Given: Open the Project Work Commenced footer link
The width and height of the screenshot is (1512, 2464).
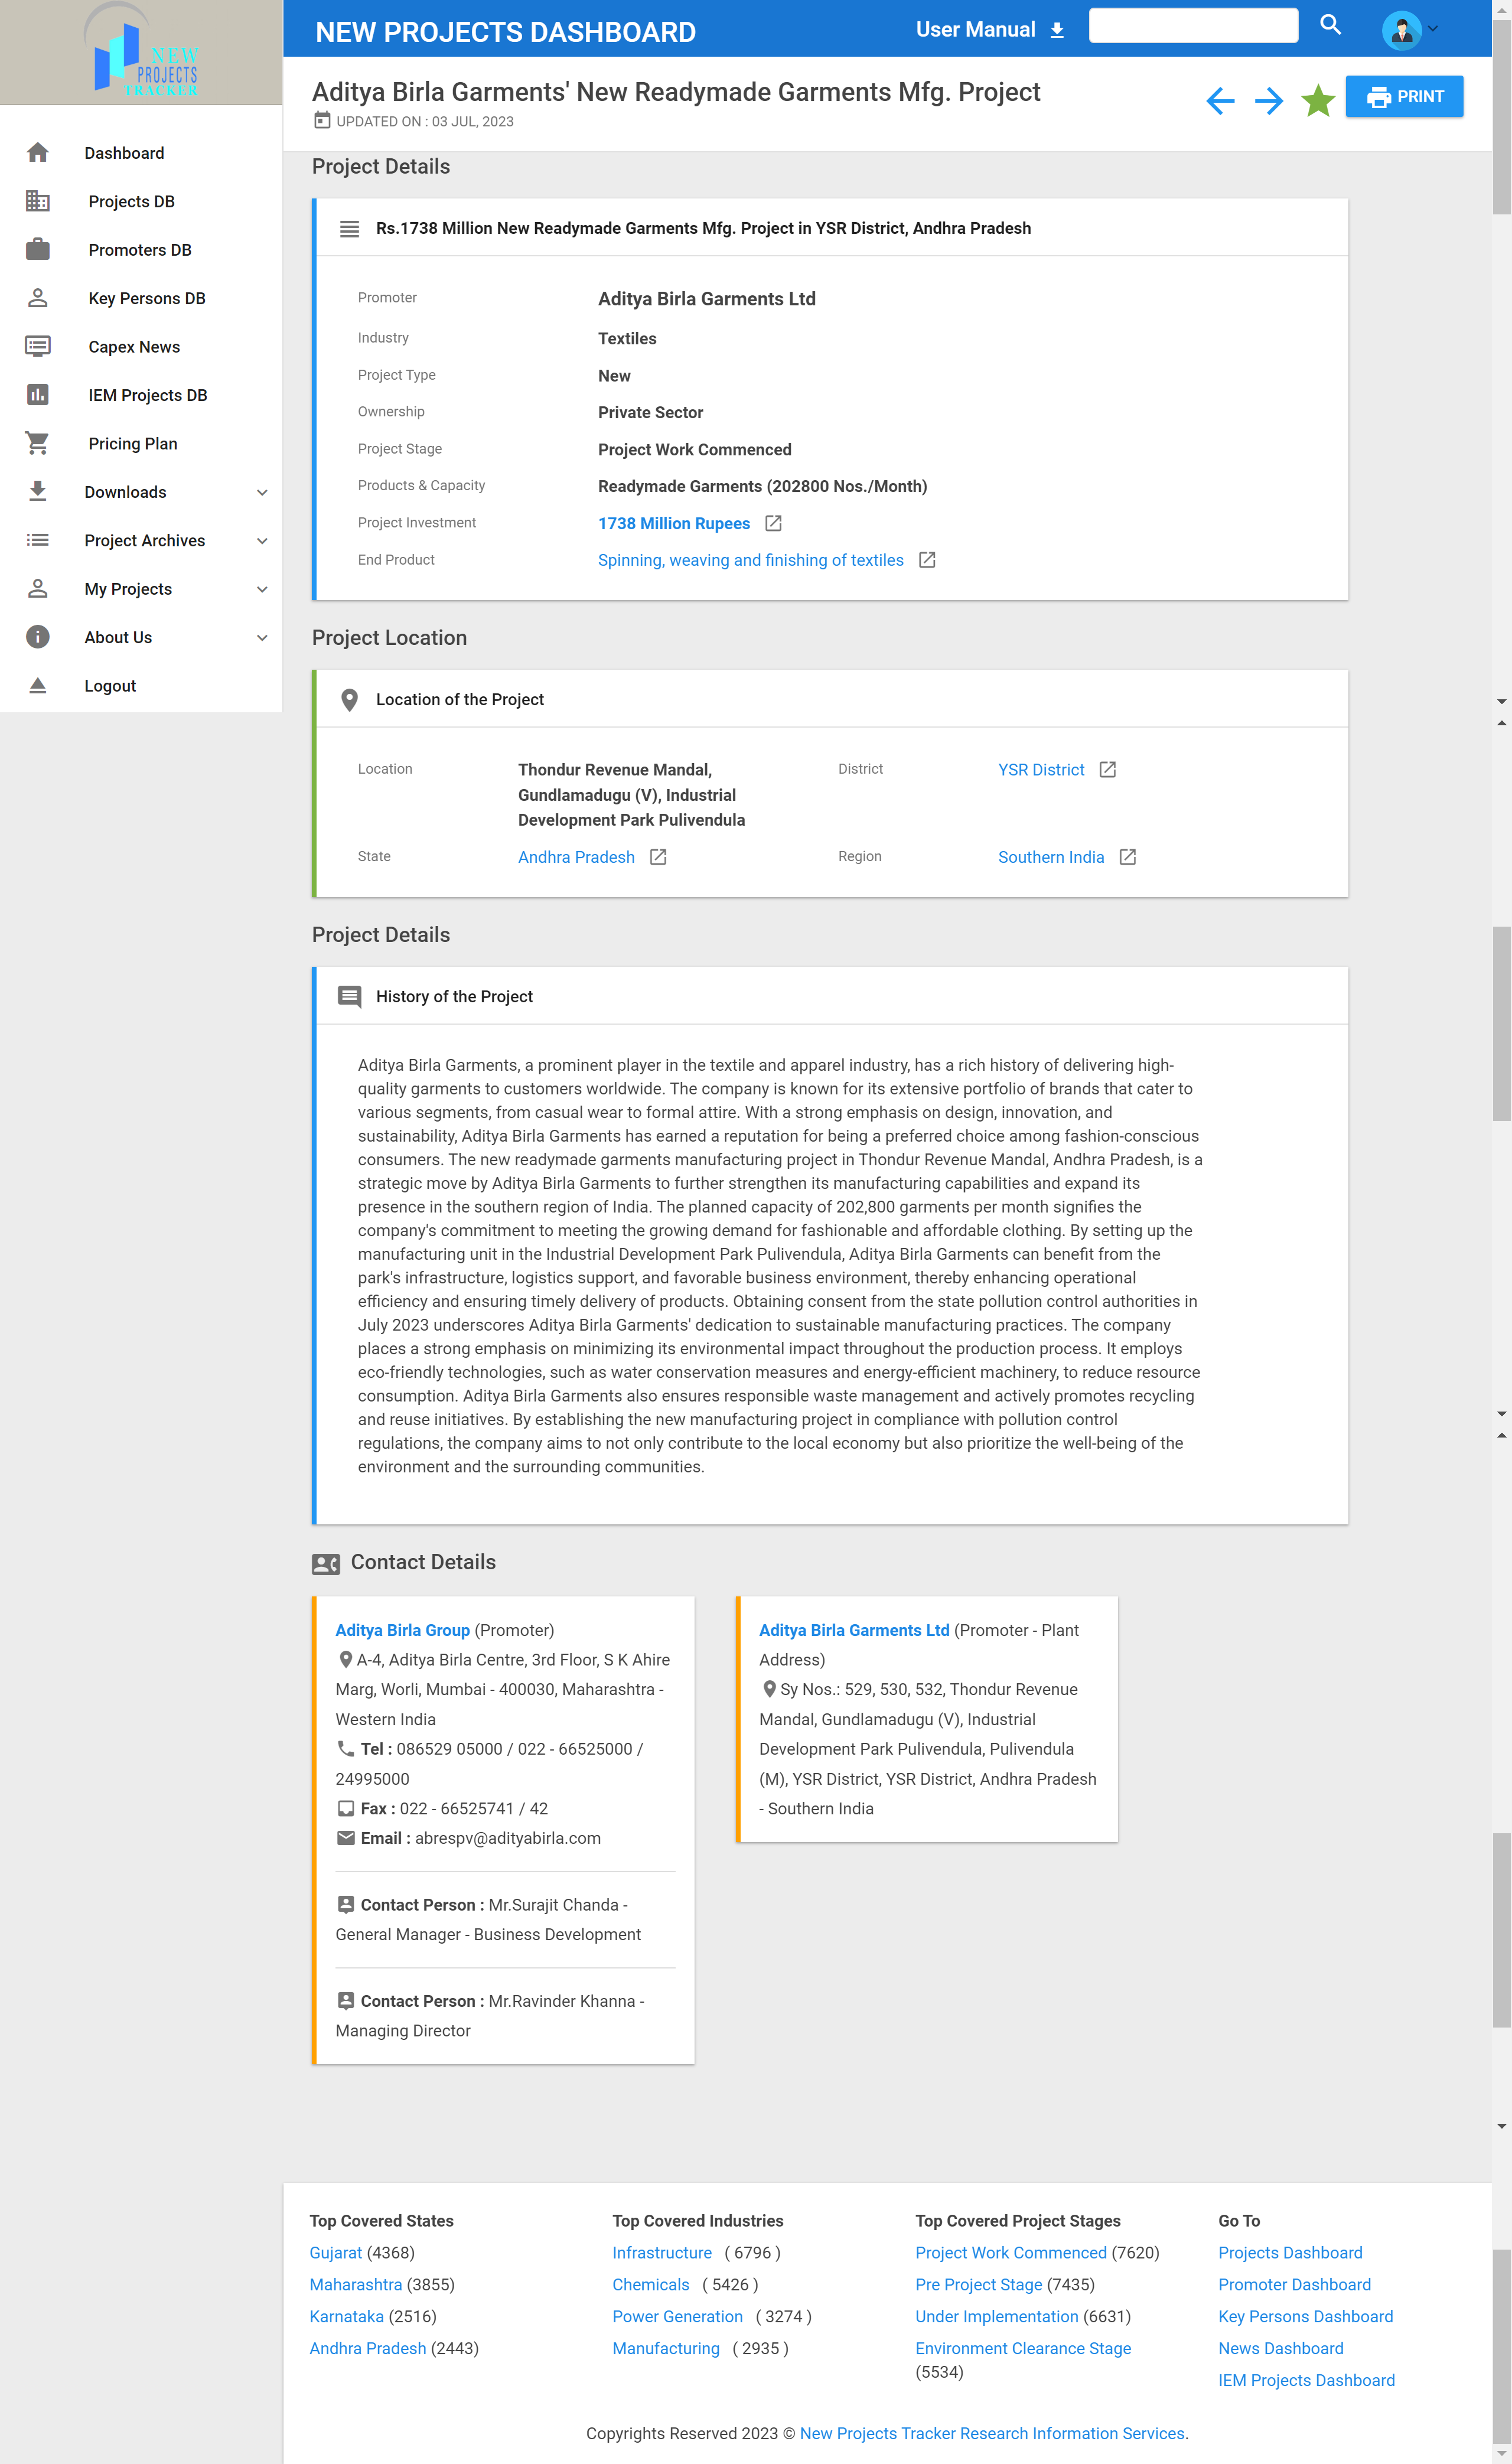Looking at the screenshot, I should click(1010, 2252).
